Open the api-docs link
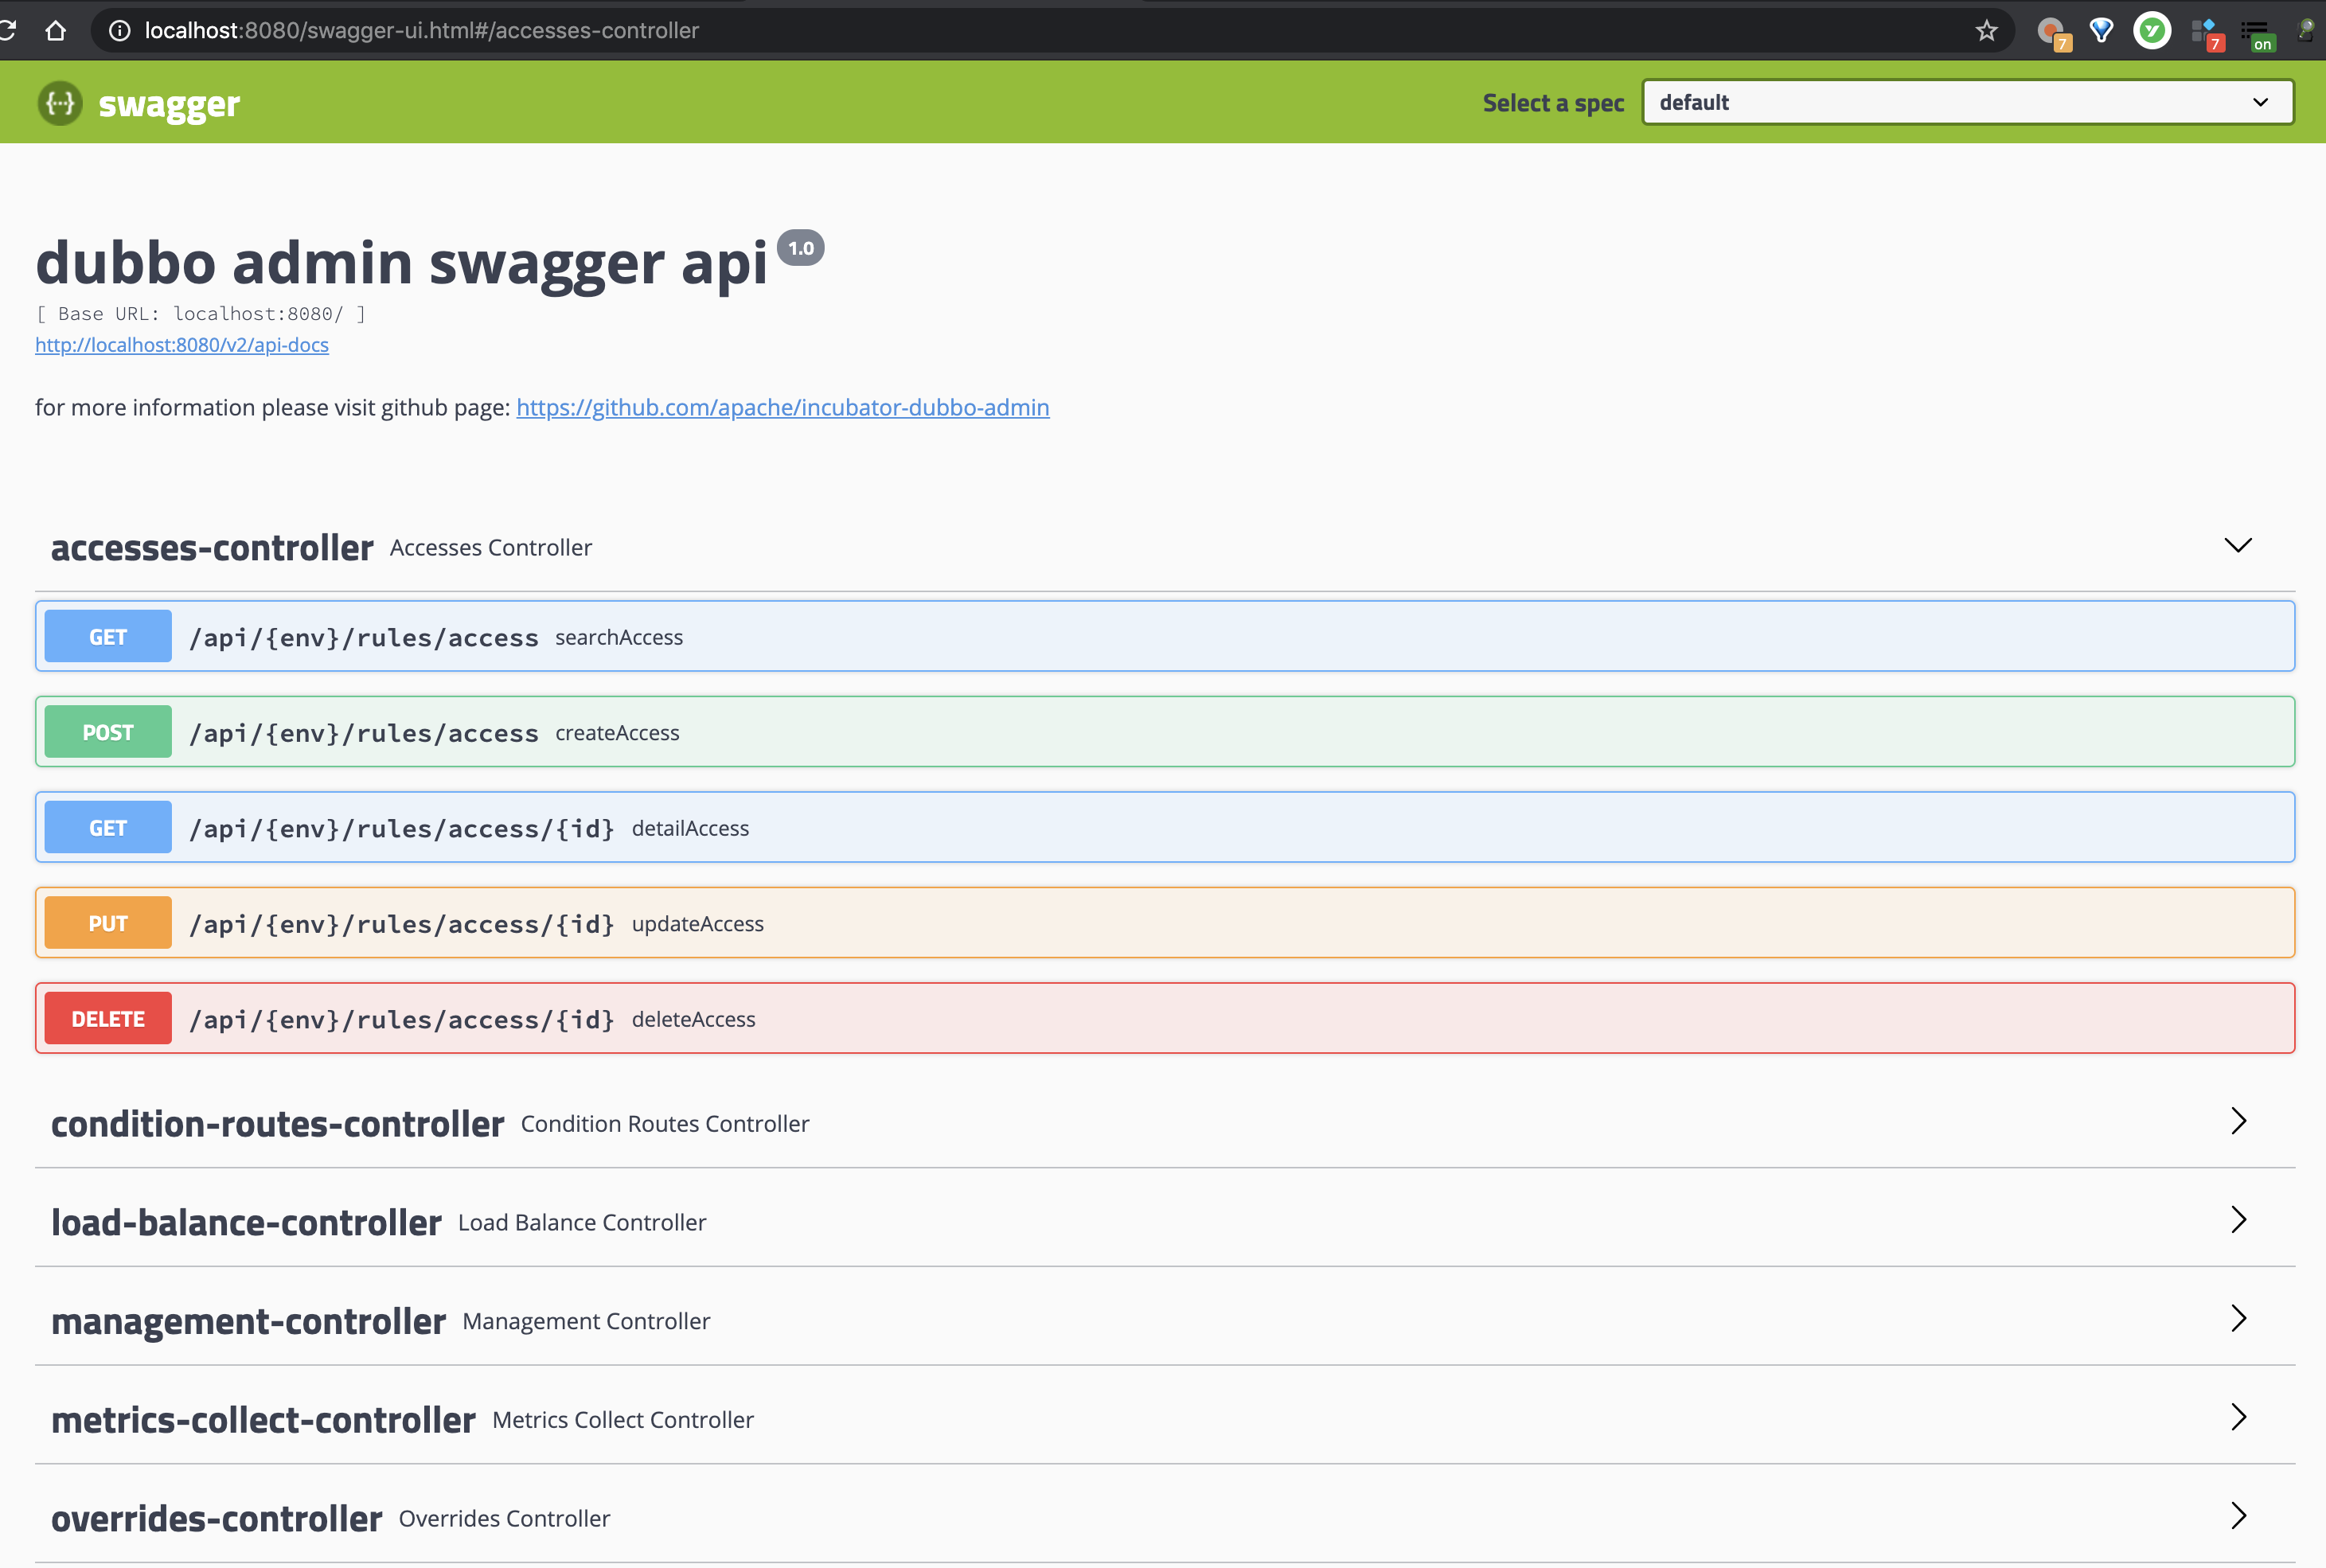Image resolution: width=2326 pixels, height=1568 pixels. click(x=181, y=344)
